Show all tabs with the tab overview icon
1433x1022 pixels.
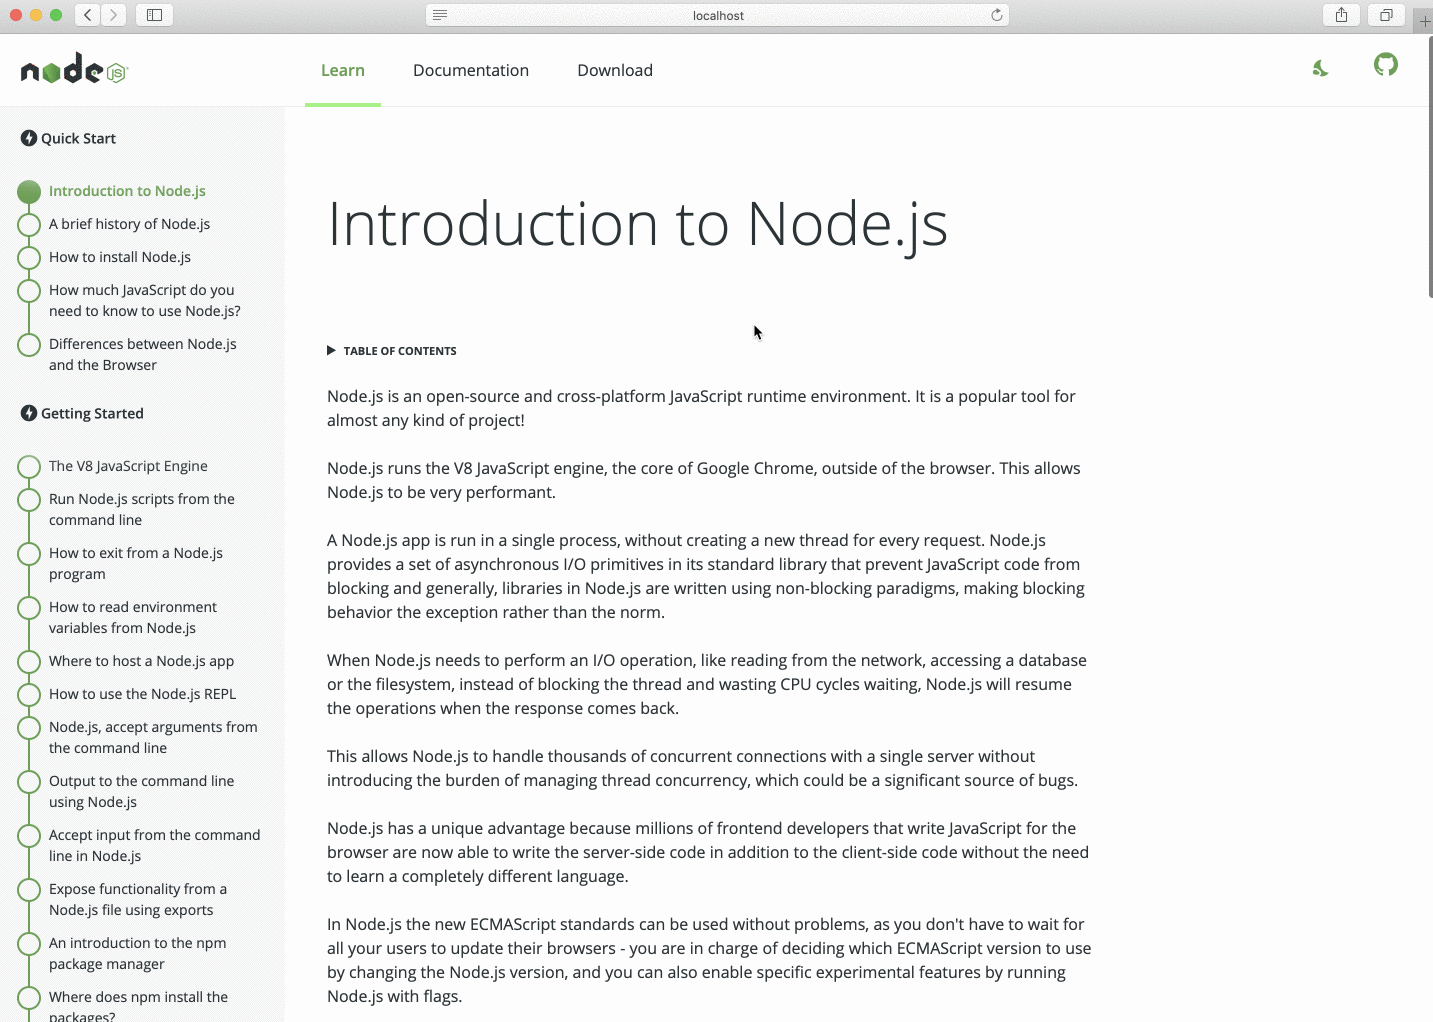pos(1386,15)
